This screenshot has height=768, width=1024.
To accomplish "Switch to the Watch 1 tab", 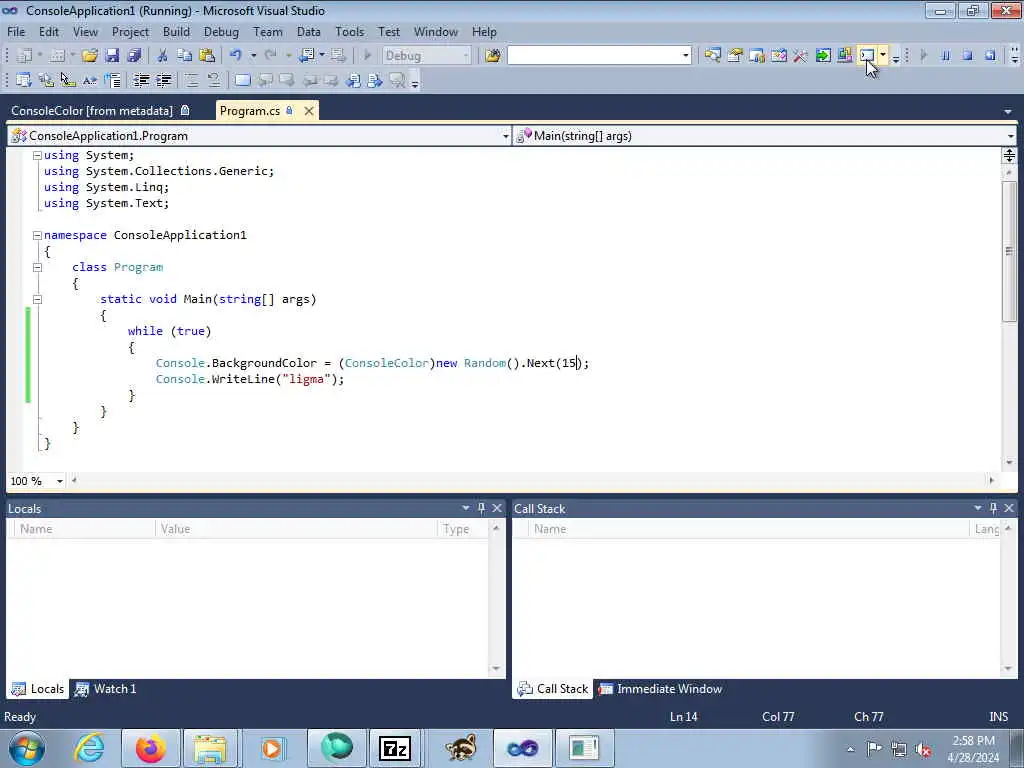I will click(x=106, y=689).
